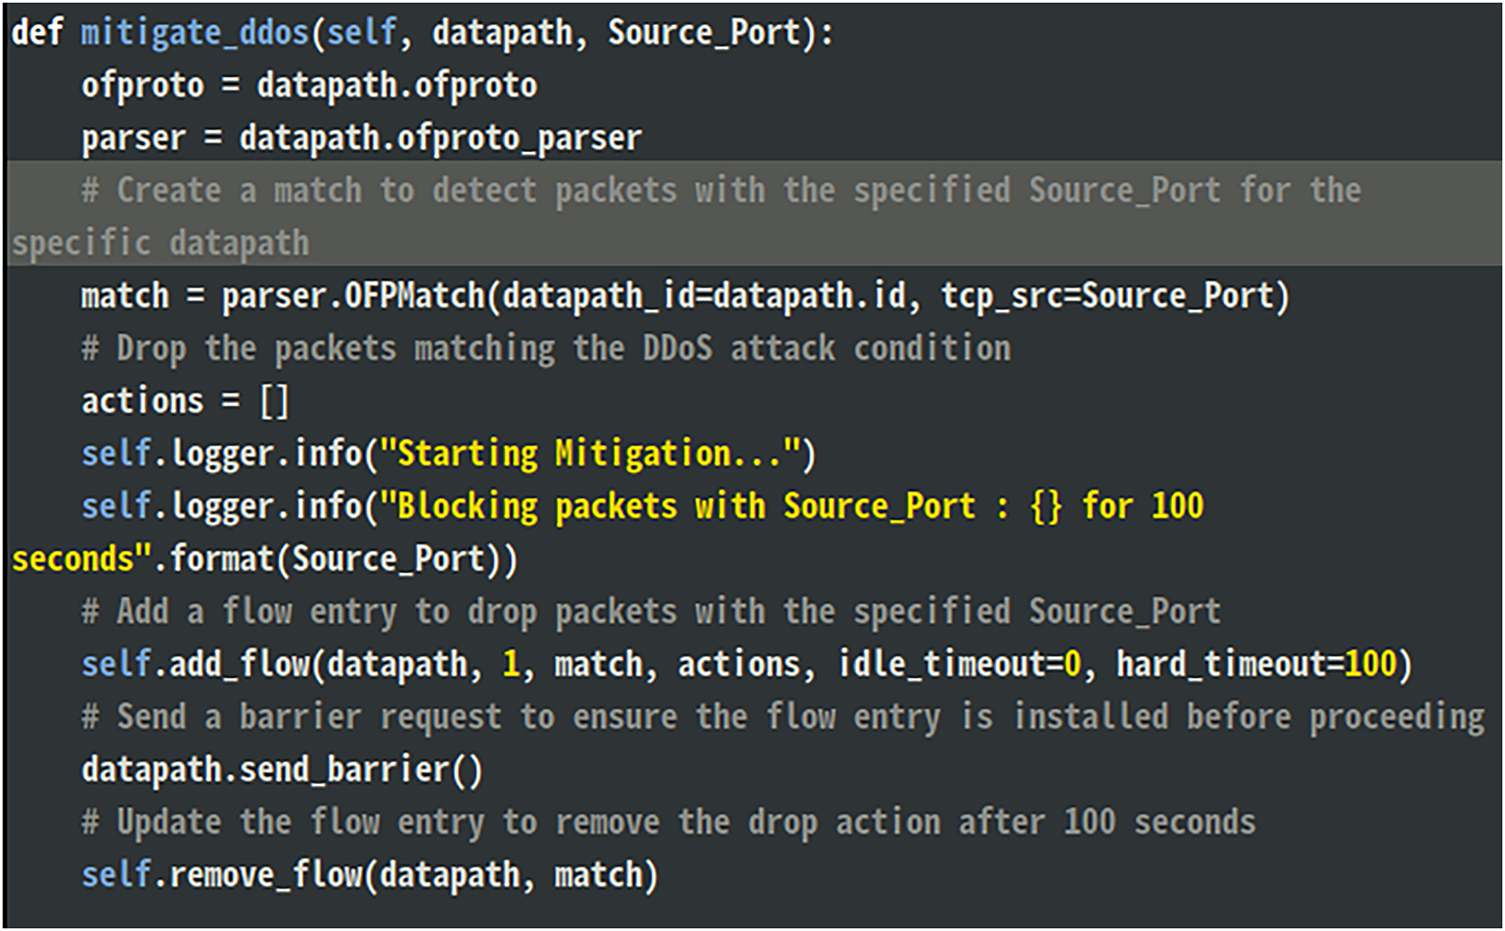Click Source_Port parameter in function signature

click(x=704, y=33)
